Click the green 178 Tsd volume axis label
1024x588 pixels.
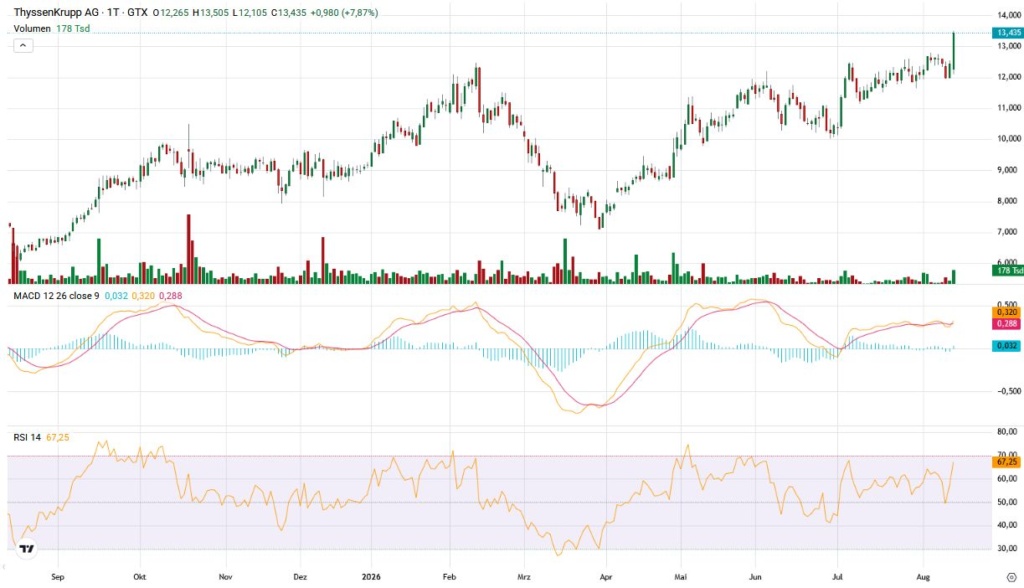point(1008,270)
